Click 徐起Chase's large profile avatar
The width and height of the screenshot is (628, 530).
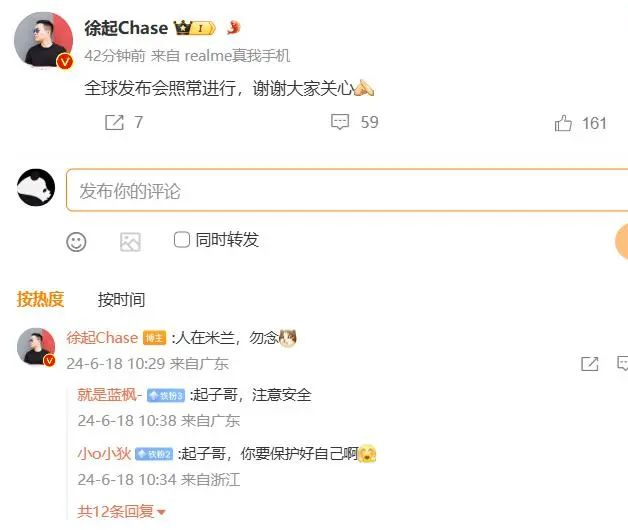[43, 40]
